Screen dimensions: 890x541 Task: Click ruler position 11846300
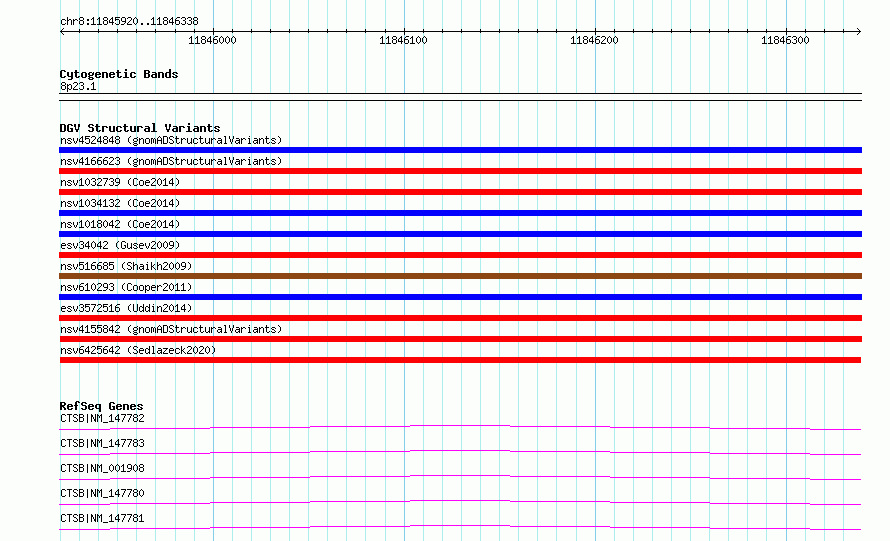tap(785, 40)
